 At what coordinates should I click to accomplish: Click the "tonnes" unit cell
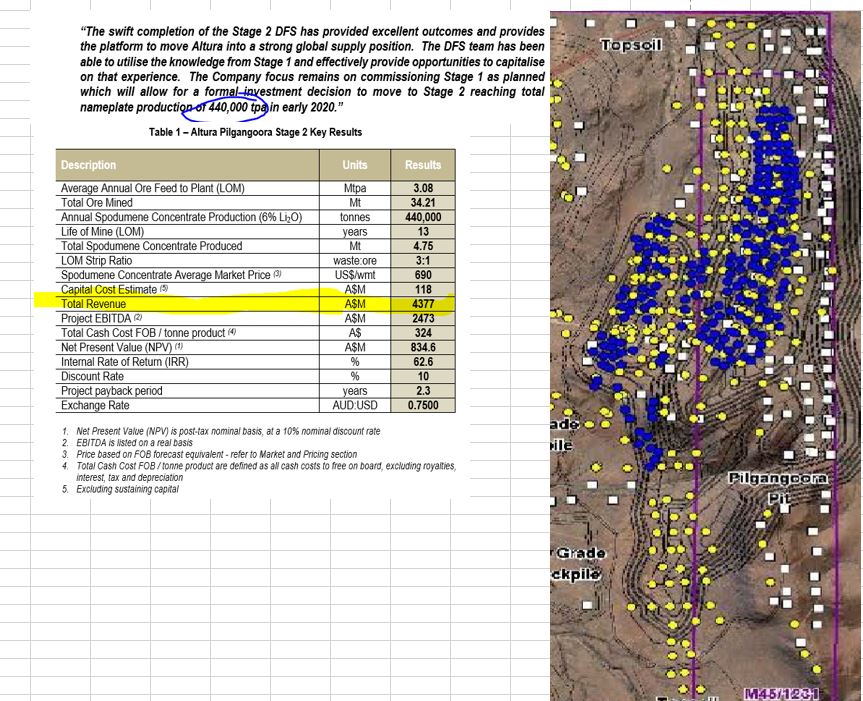[355, 217]
